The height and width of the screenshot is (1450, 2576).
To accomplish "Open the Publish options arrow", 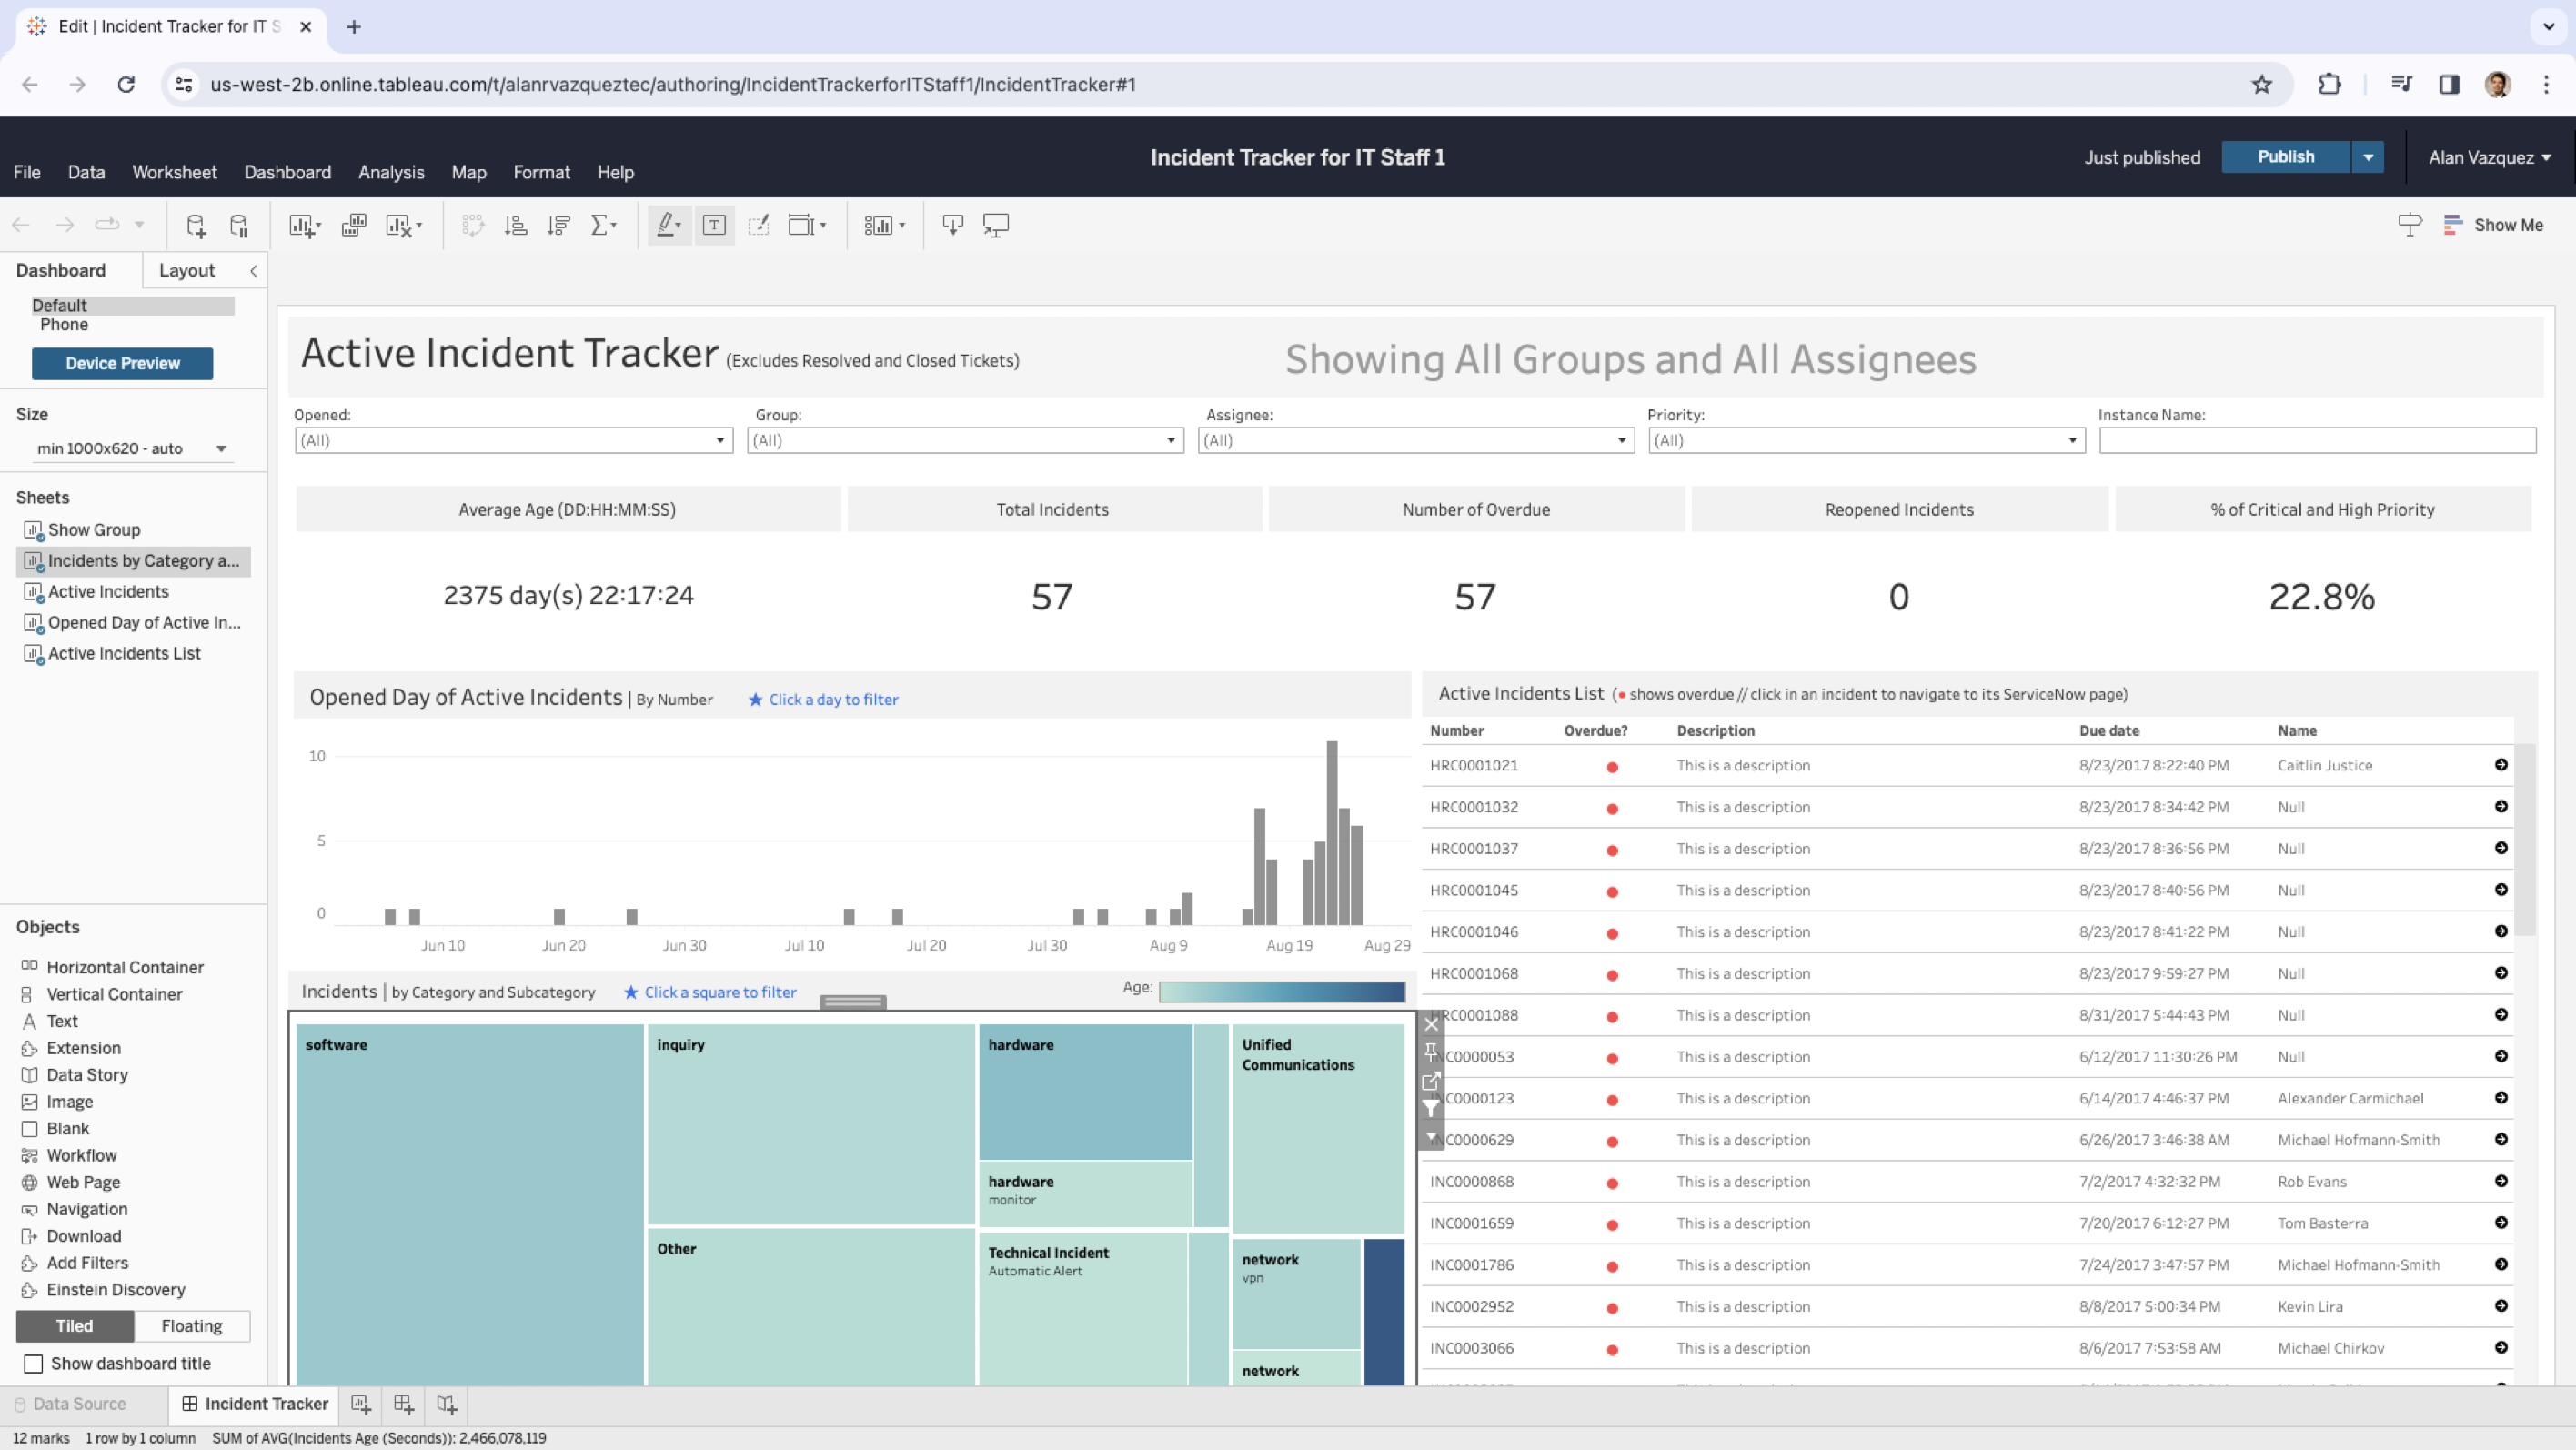I will [2367, 157].
